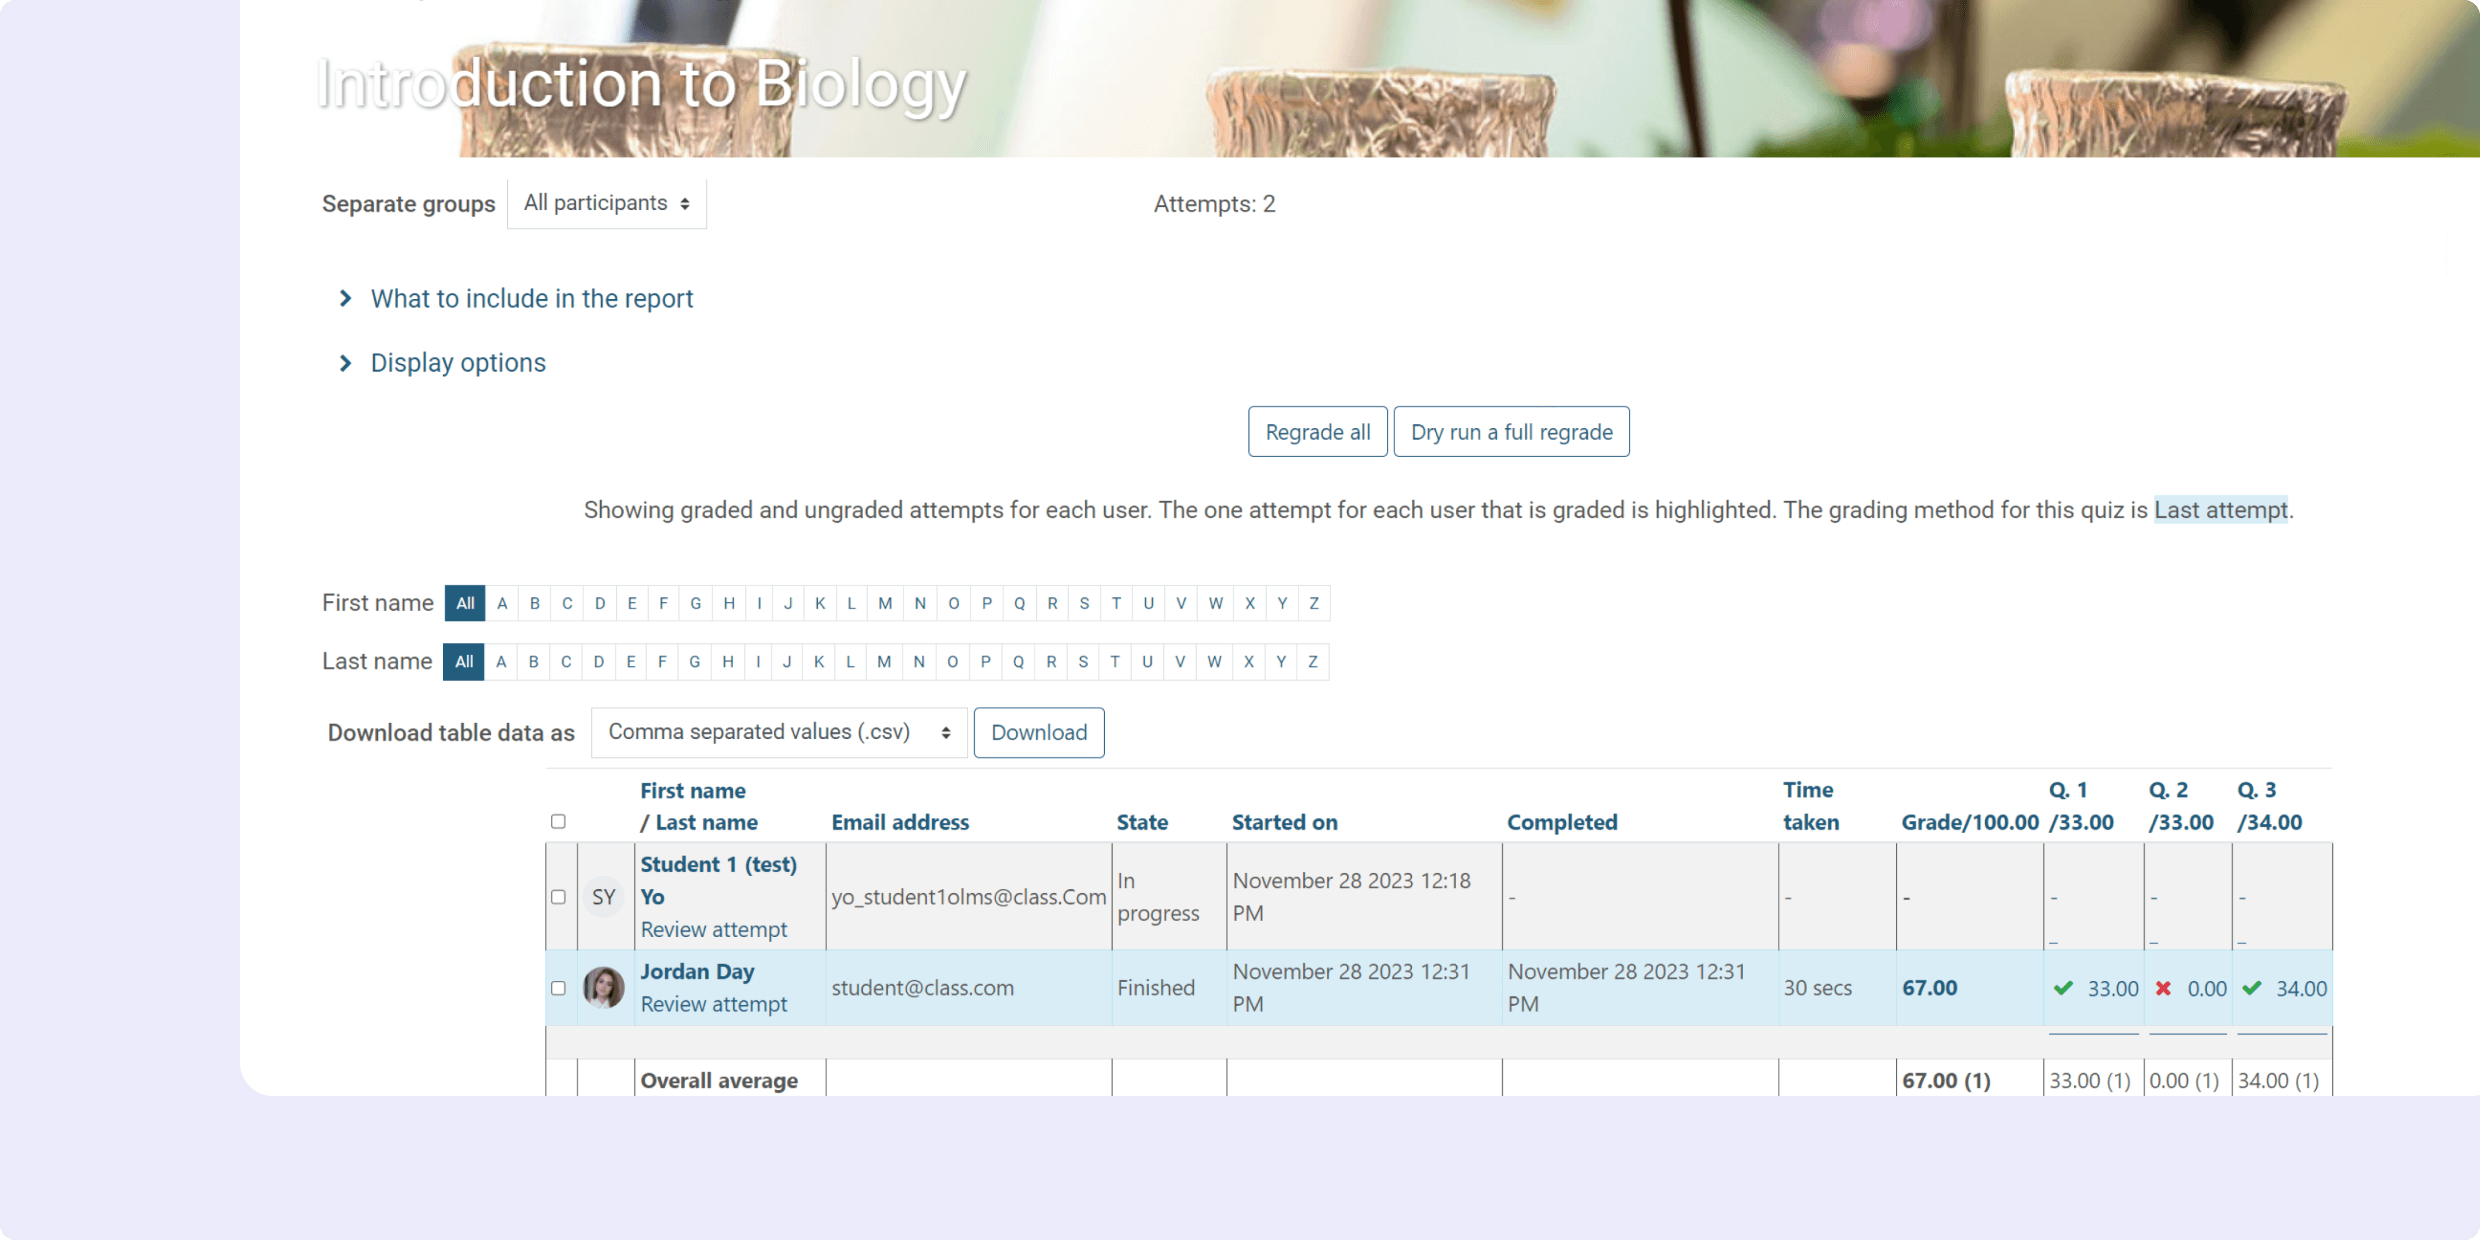Click the green checkmark icon in Q.1 column
The height and width of the screenshot is (1240, 2480).
click(x=2063, y=988)
